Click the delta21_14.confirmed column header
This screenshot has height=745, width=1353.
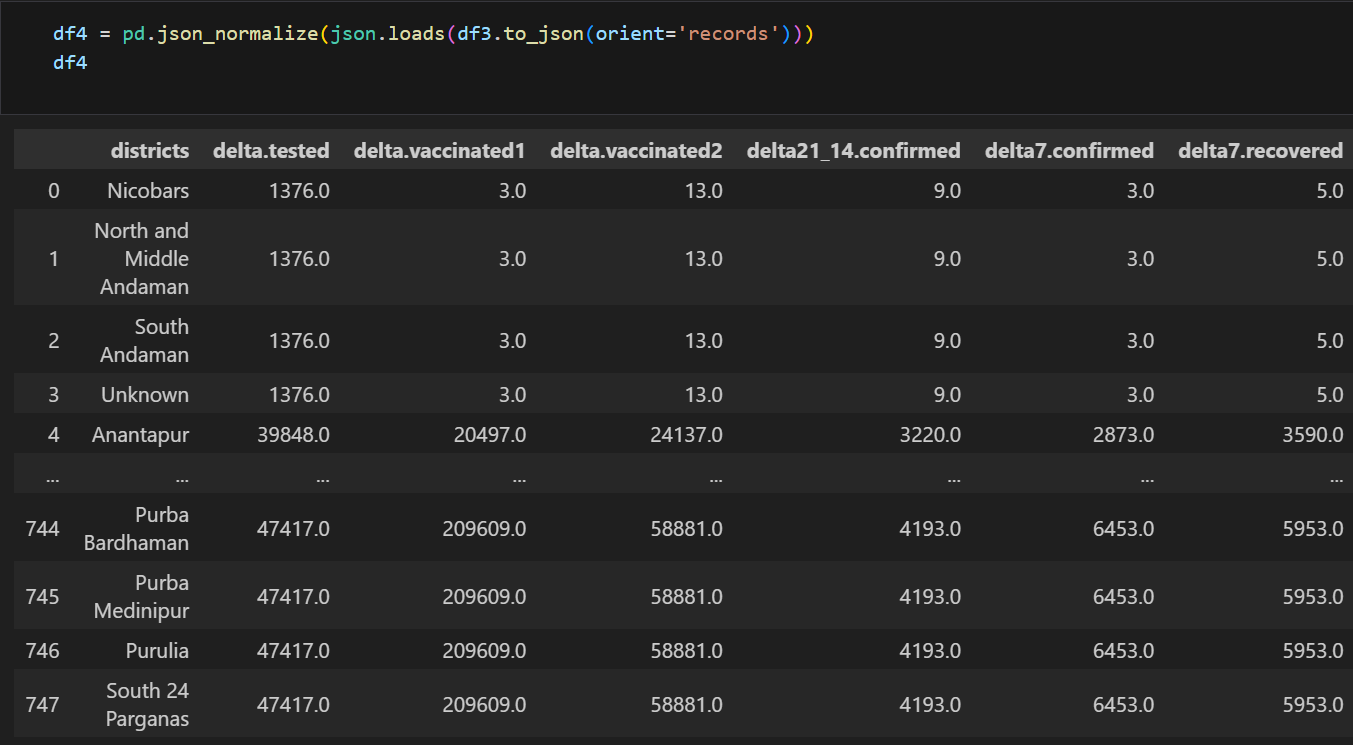click(853, 150)
